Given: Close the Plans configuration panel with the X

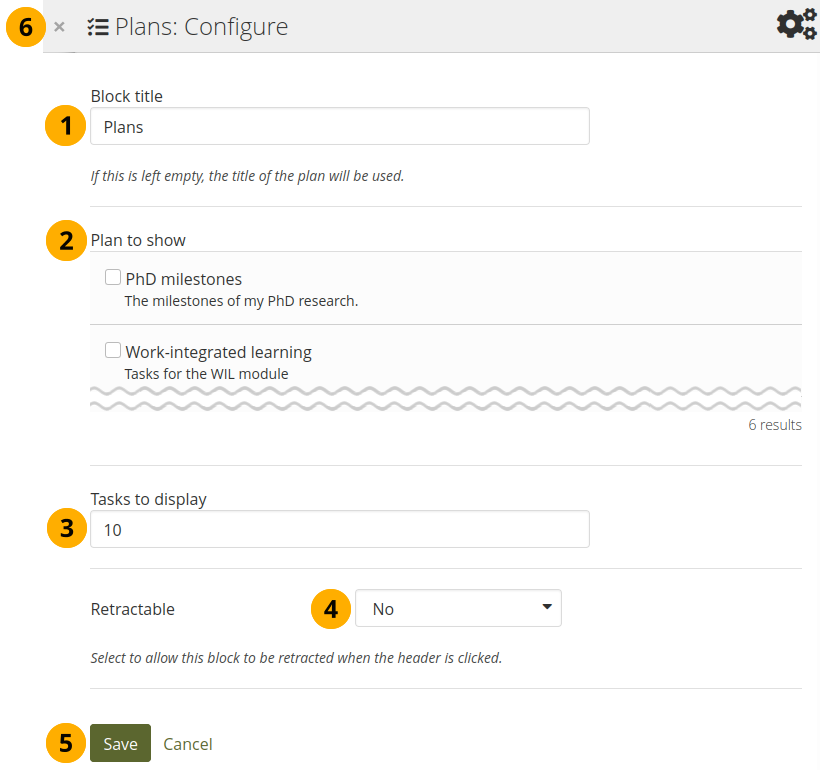Looking at the screenshot, I should pos(60,27).
